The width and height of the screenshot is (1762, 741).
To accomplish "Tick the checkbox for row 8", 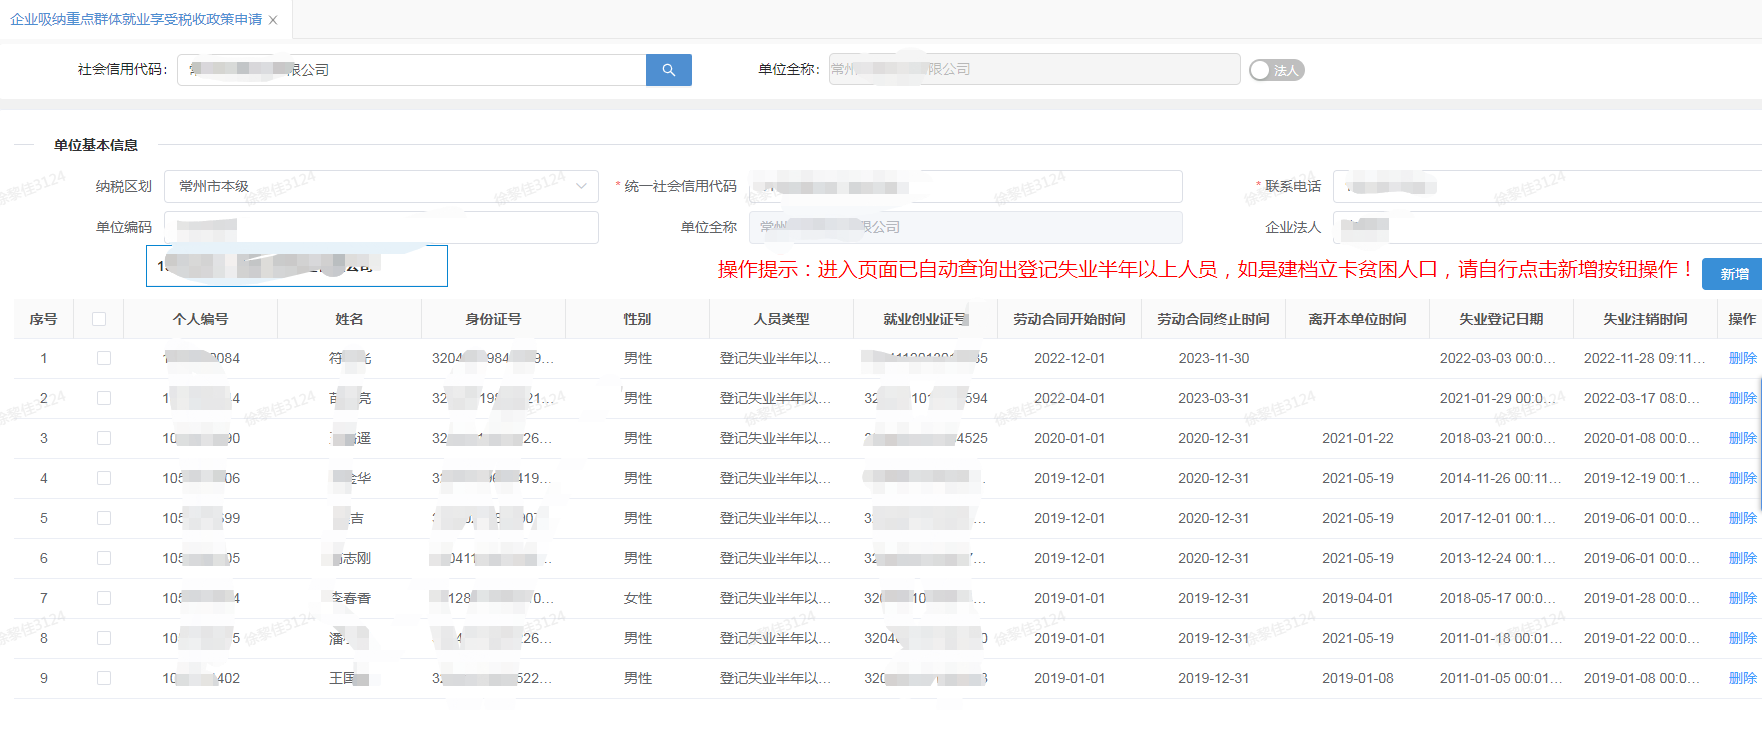I will [x=104, y=638].
